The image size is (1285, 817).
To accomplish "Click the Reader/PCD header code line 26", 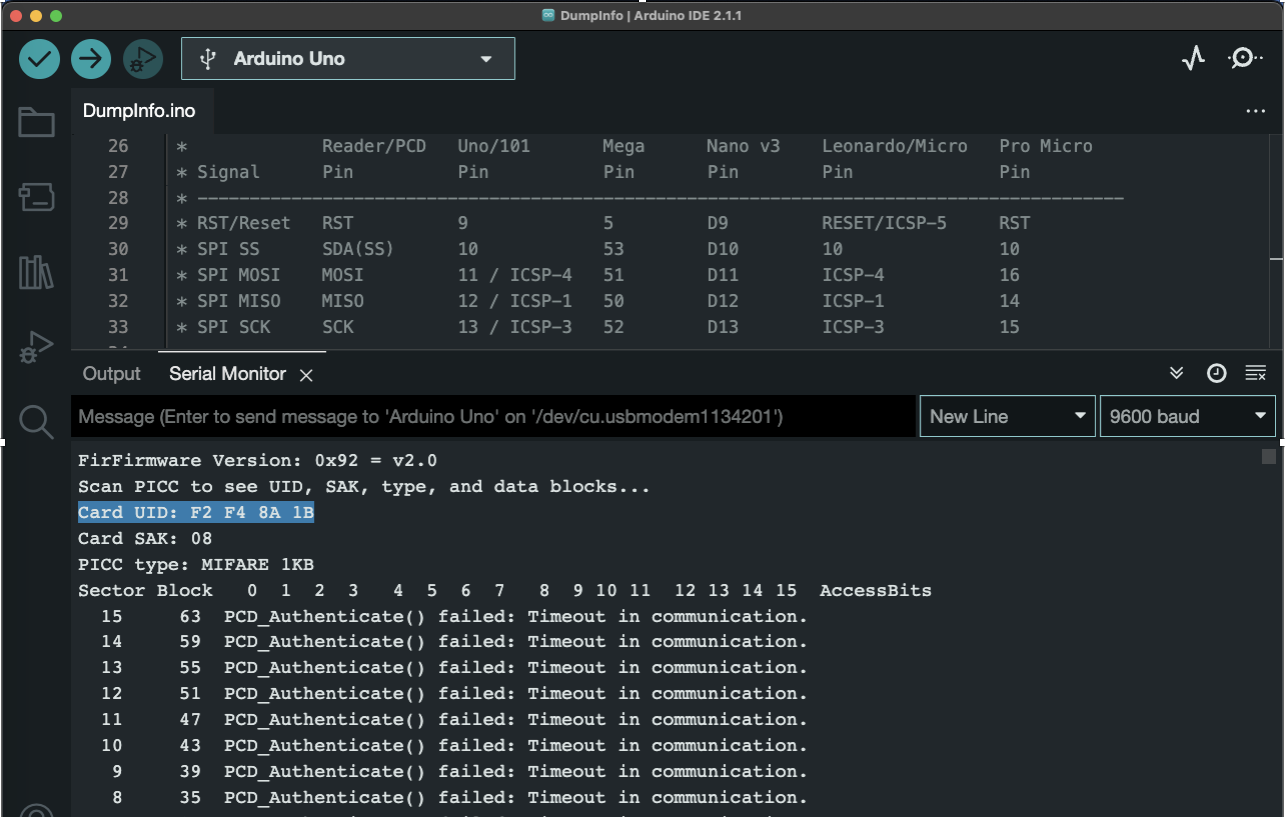I will (x=634, y=146).
